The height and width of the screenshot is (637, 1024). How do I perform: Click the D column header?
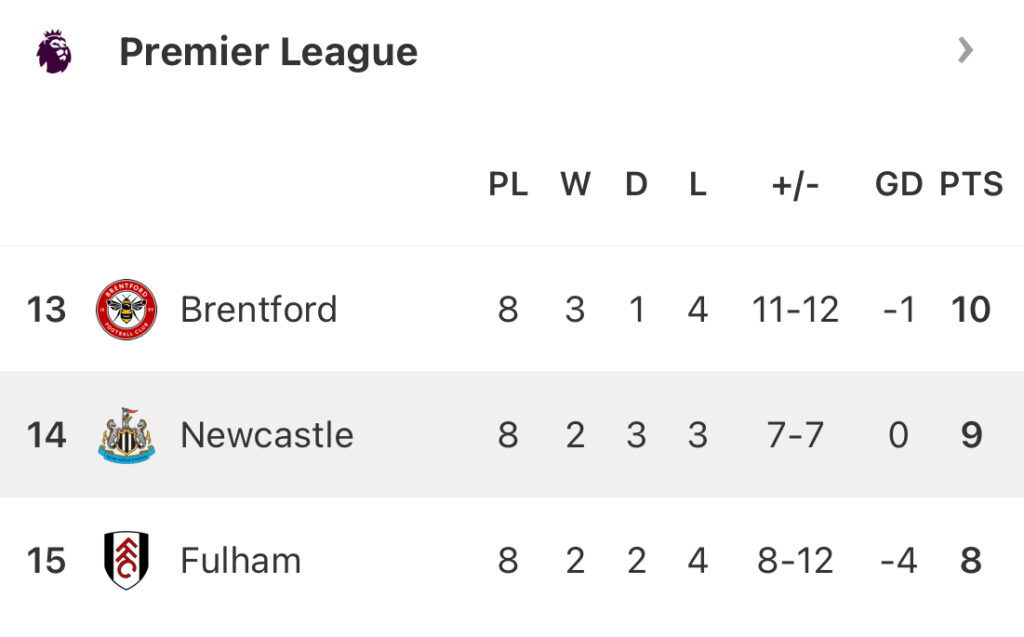point(636,184)
